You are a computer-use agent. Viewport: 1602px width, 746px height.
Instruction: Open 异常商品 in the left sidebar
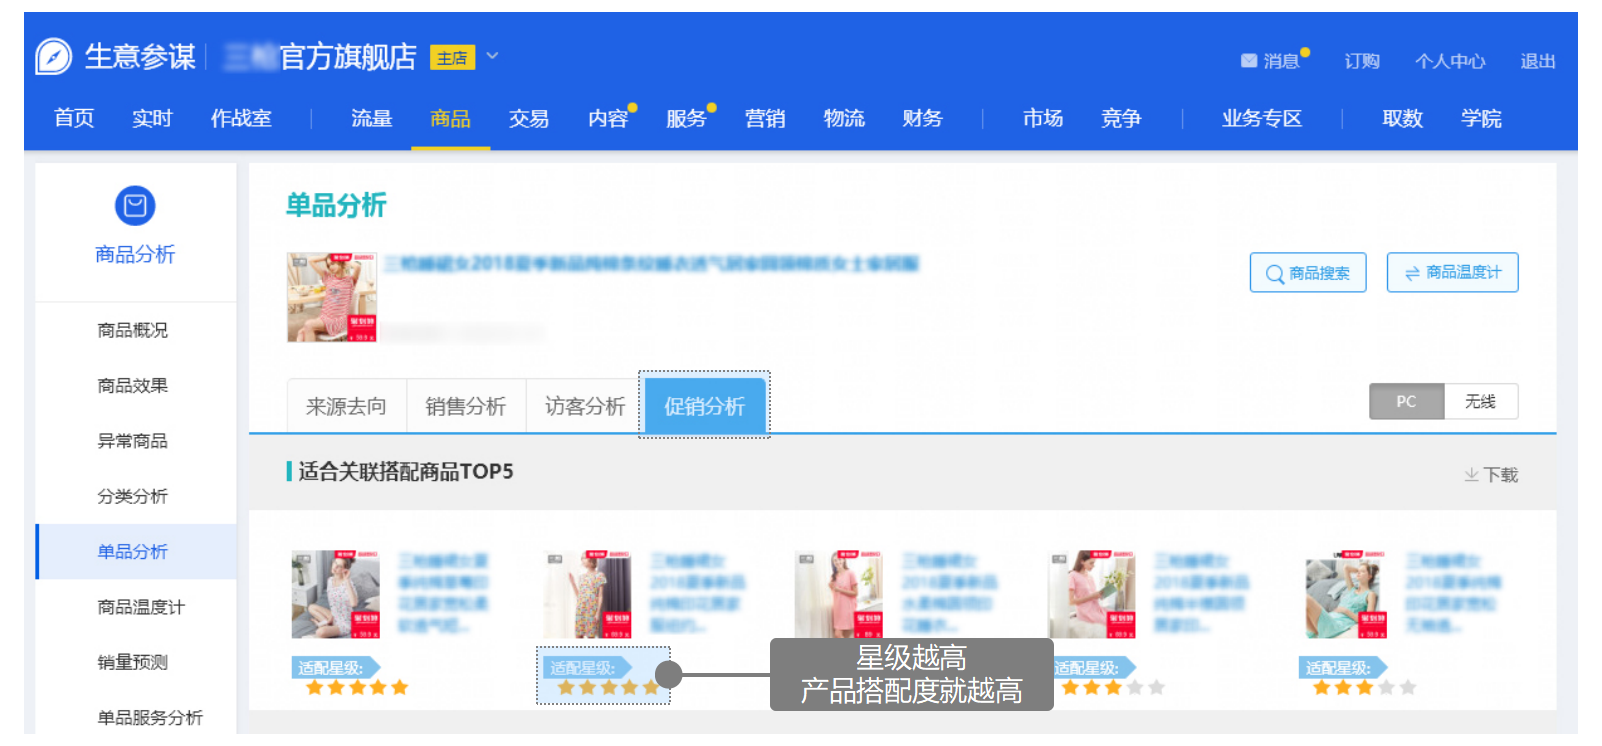132,441
